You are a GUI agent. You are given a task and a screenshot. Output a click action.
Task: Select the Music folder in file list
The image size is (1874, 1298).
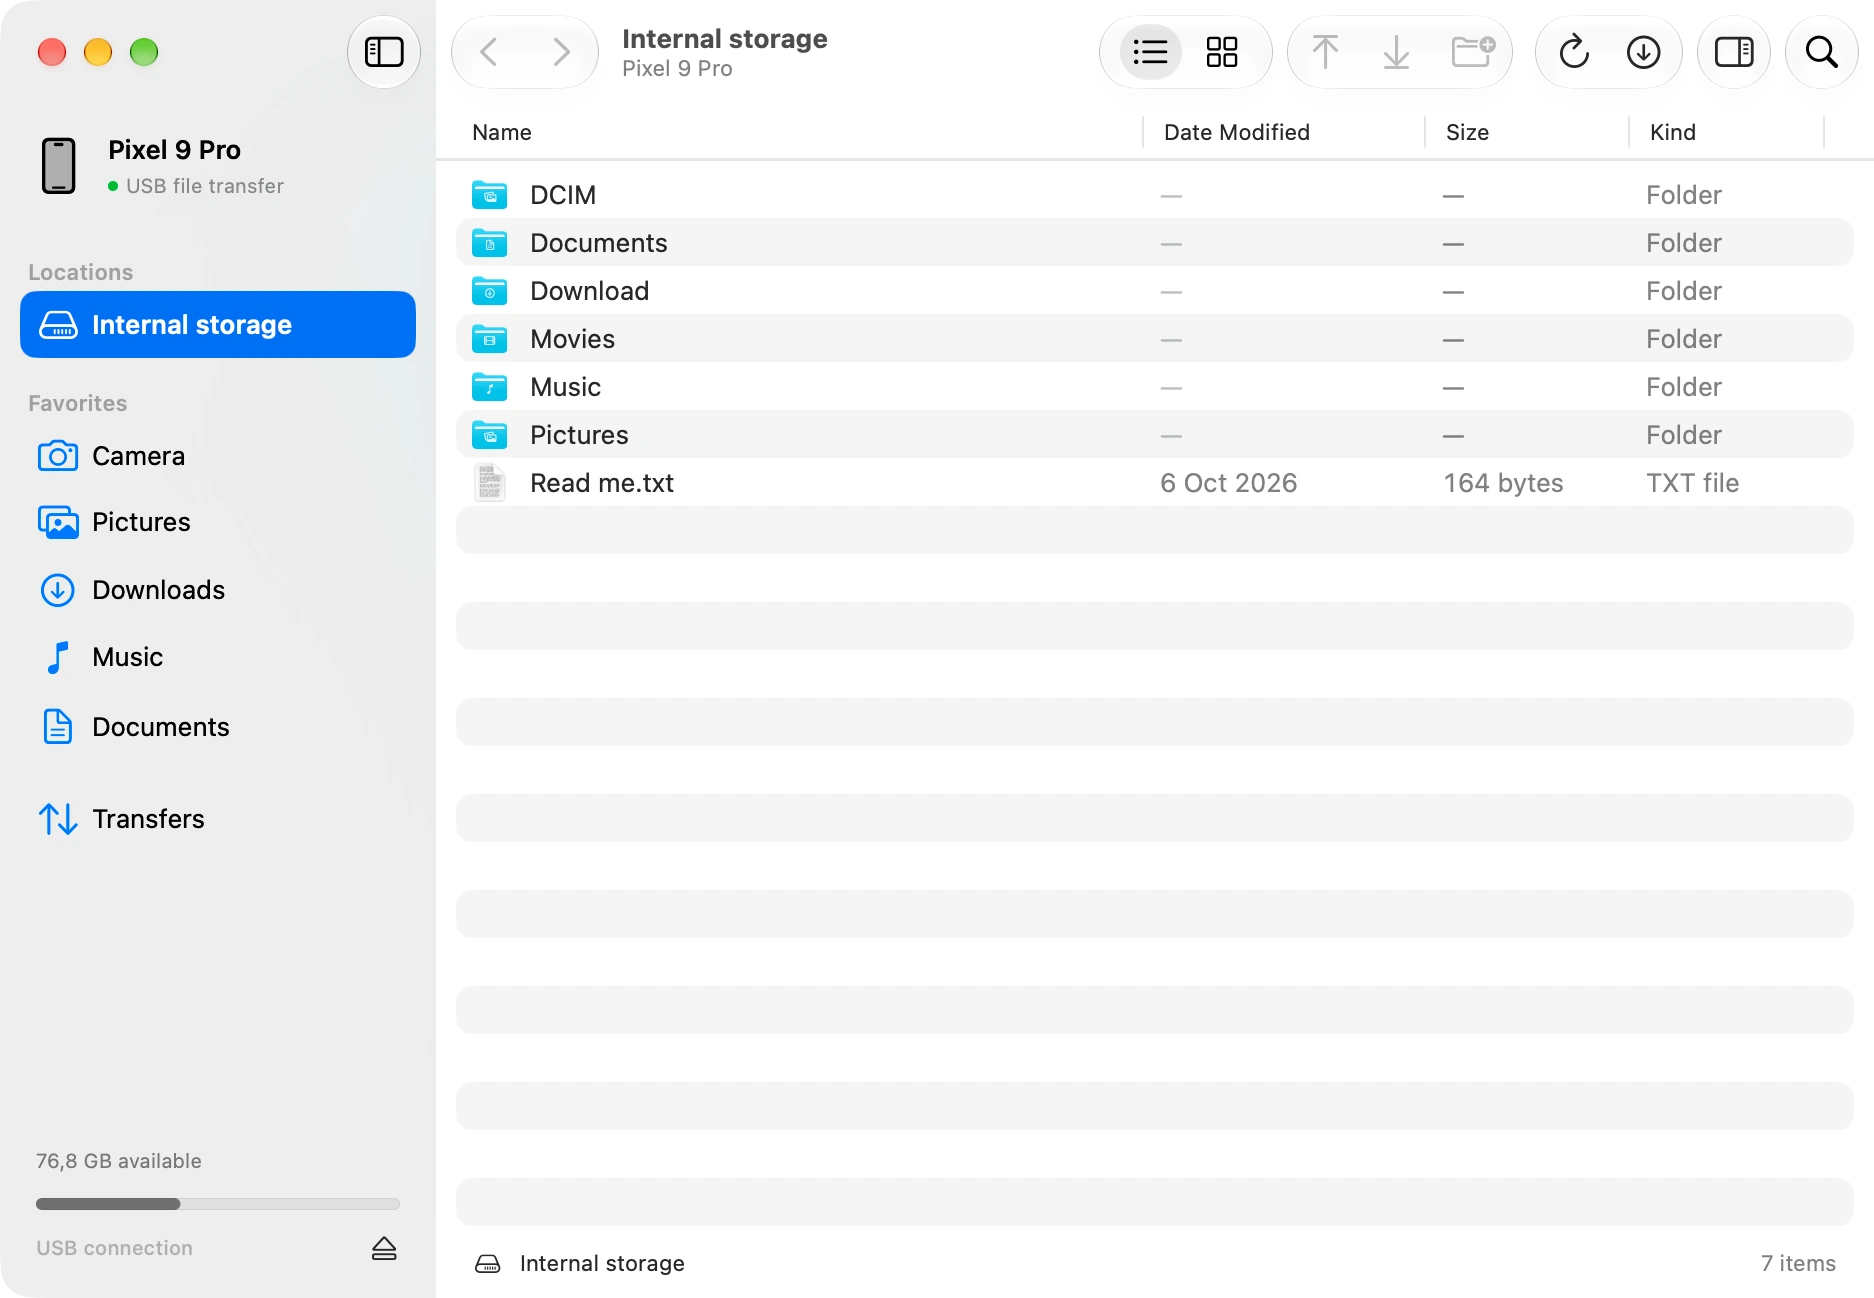pyautogui.click(x=1154, y=387)
